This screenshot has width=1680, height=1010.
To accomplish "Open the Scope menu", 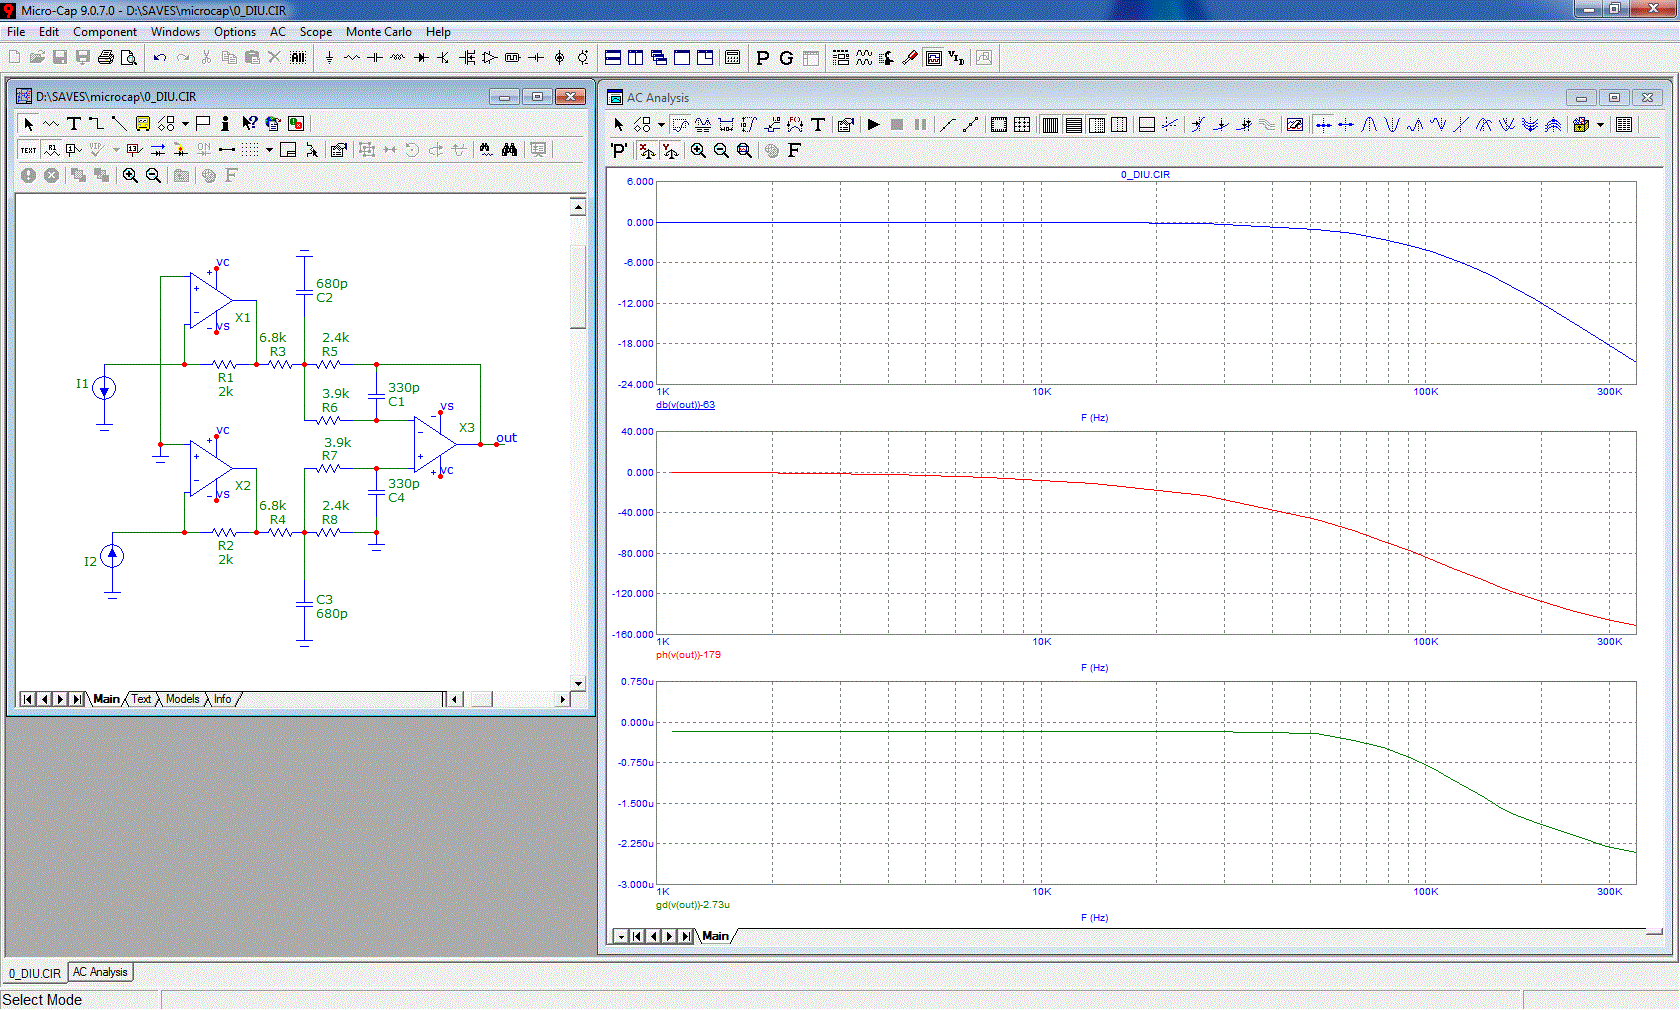I will (316, 32).
